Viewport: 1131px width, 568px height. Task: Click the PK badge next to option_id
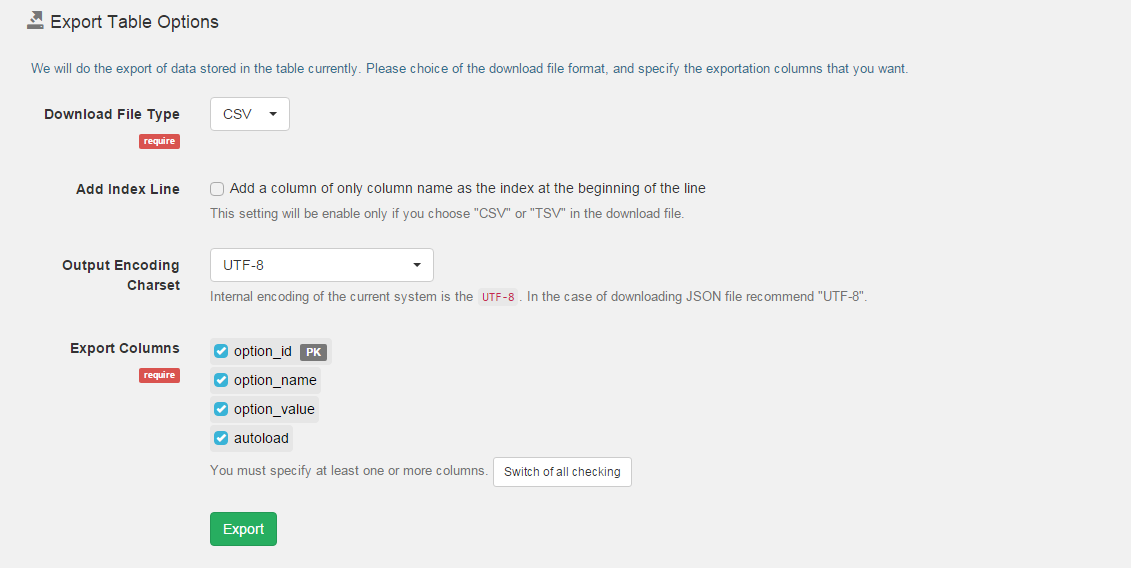tap(313, 352)
